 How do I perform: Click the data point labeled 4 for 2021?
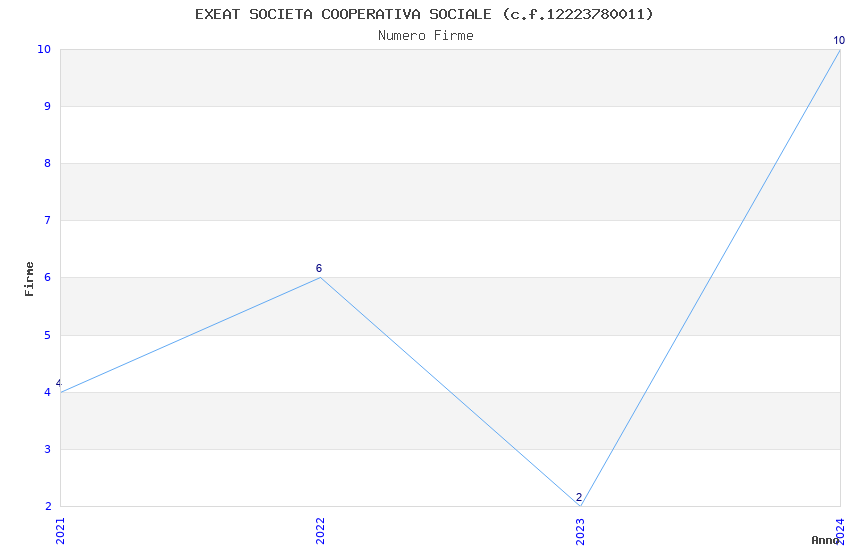coord(61,391)
